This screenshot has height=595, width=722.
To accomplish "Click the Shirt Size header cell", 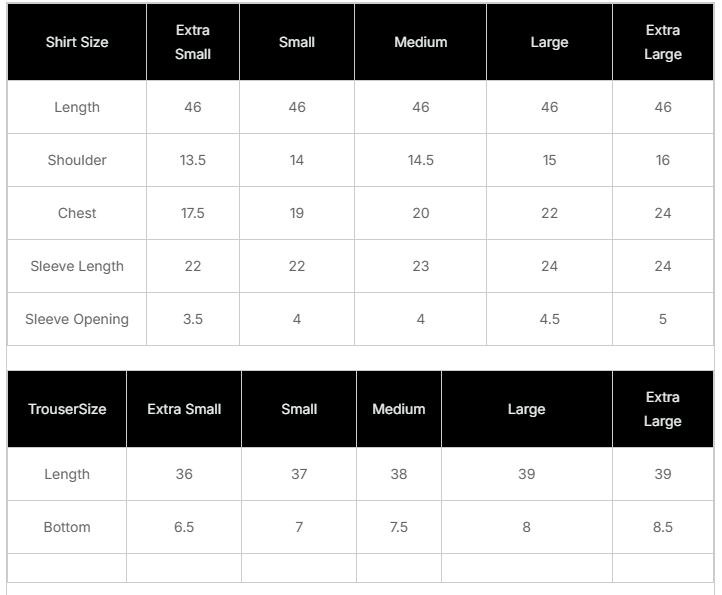I will coord(77,42).
